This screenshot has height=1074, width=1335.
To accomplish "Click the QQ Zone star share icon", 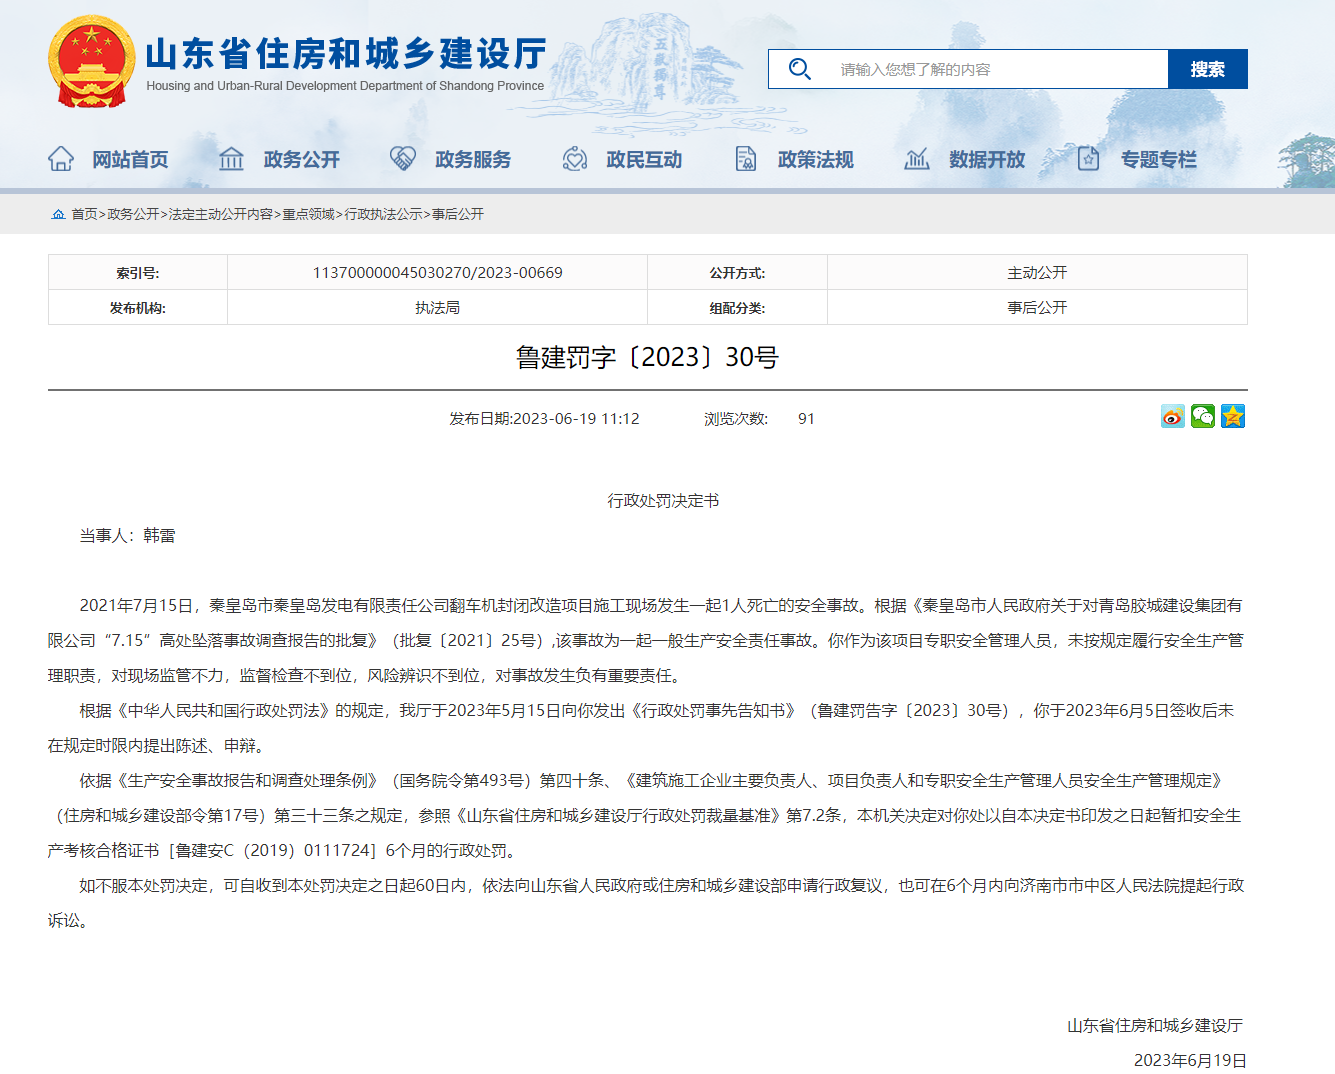I will pyautogui.click(x=1233, y=417).
